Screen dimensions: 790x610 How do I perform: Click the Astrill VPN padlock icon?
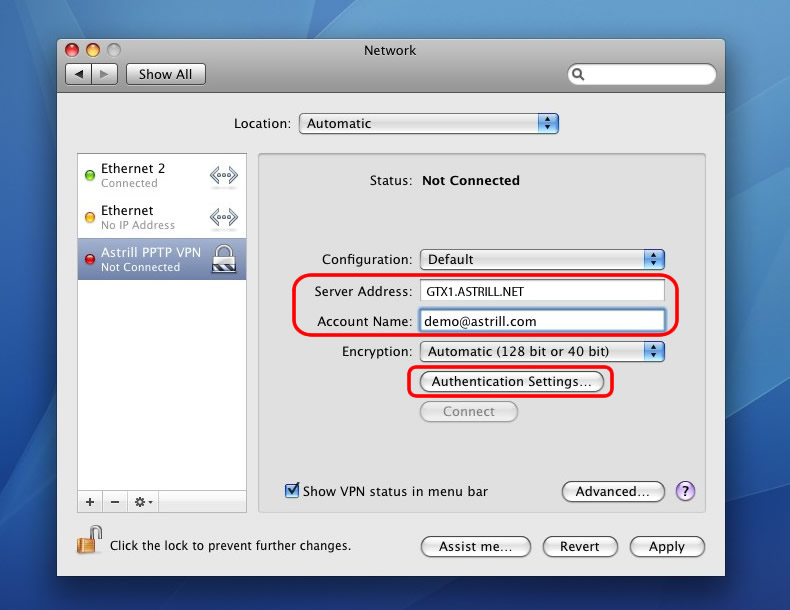224,258
